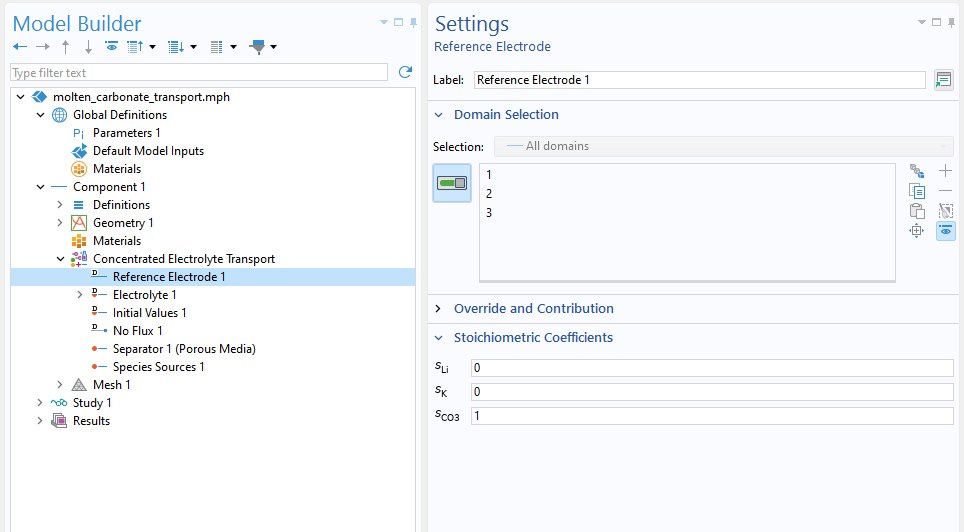Click the Paste Selection clipboard icon
Screen dimensions: 964x532
[x=917, y=211]
